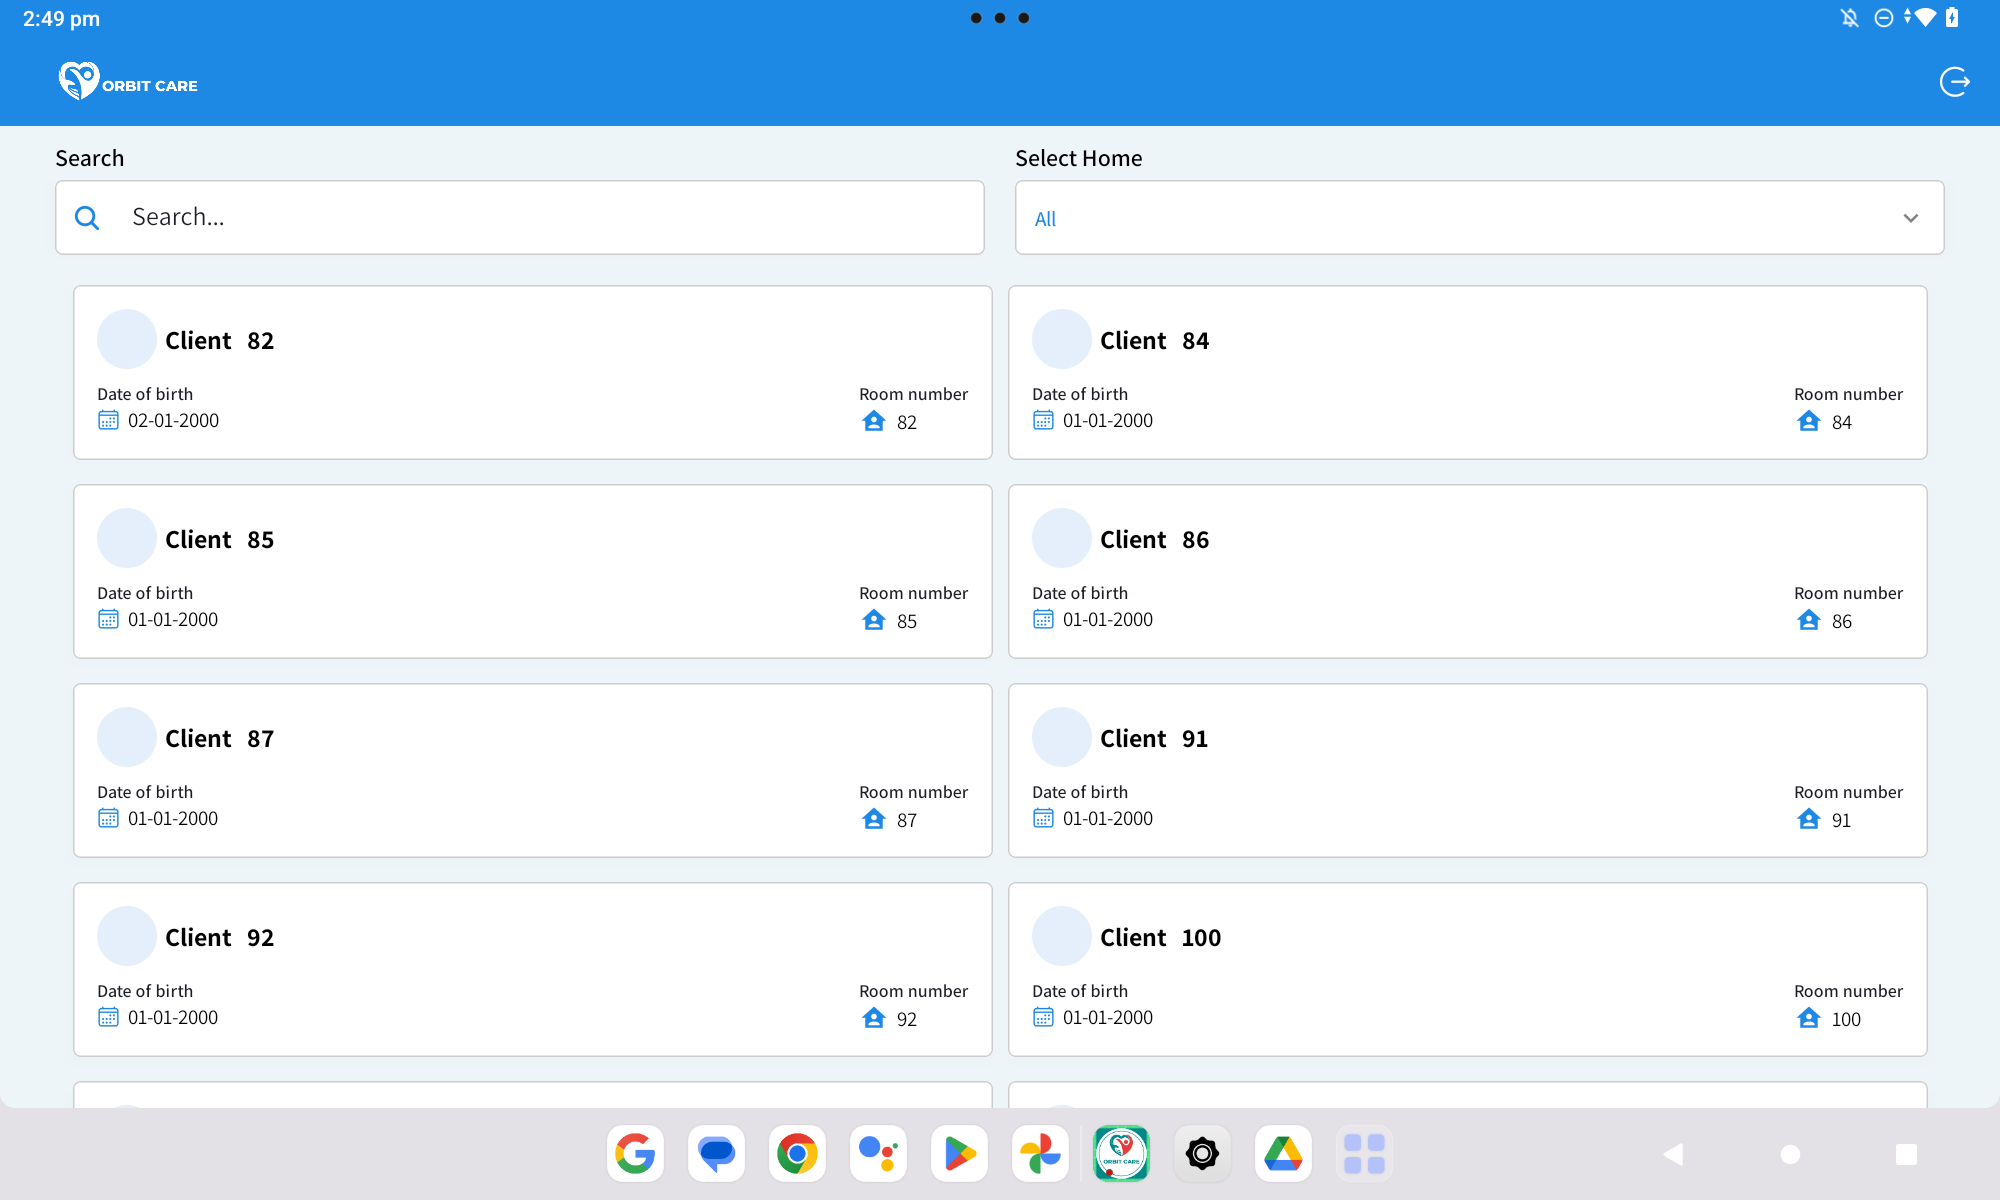This screenshot has width=2000, height=1200.
Task: Open Orbit Care app in the dock
Action: pos(1121,1154)
